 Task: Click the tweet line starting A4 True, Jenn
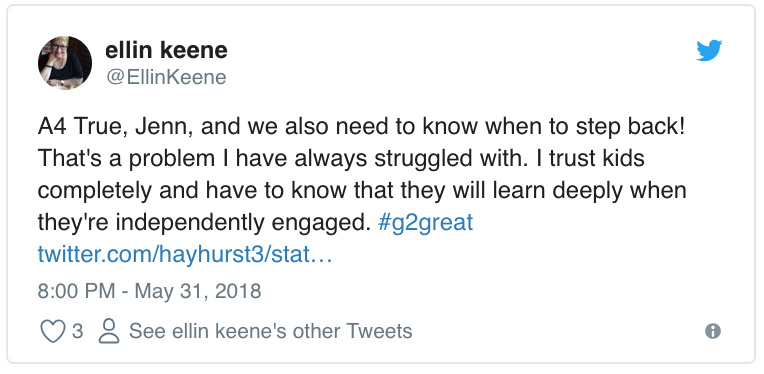click(362, 127)
